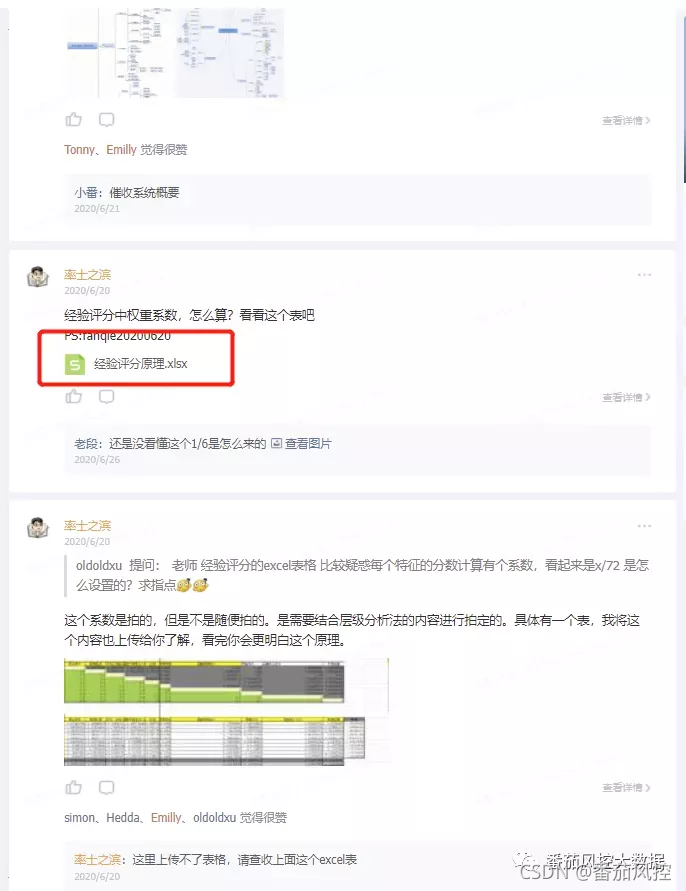Expand 查看详情 under the xlsx attachment post

(626, 397)
